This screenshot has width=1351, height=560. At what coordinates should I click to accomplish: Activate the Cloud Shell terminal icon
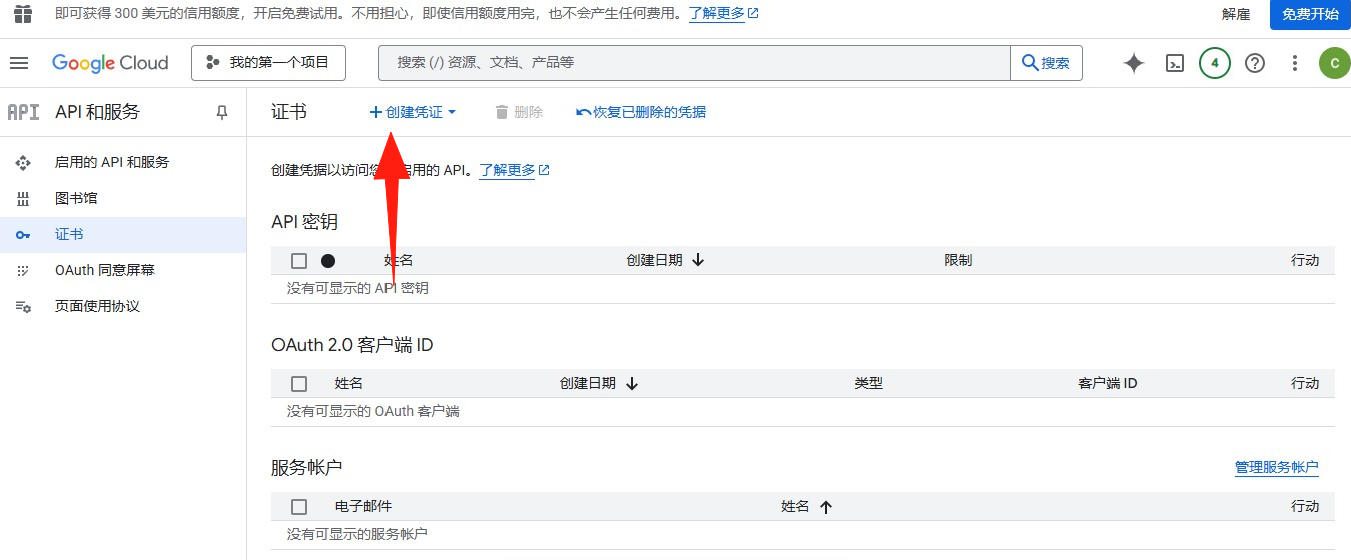tap(1175, 63)
